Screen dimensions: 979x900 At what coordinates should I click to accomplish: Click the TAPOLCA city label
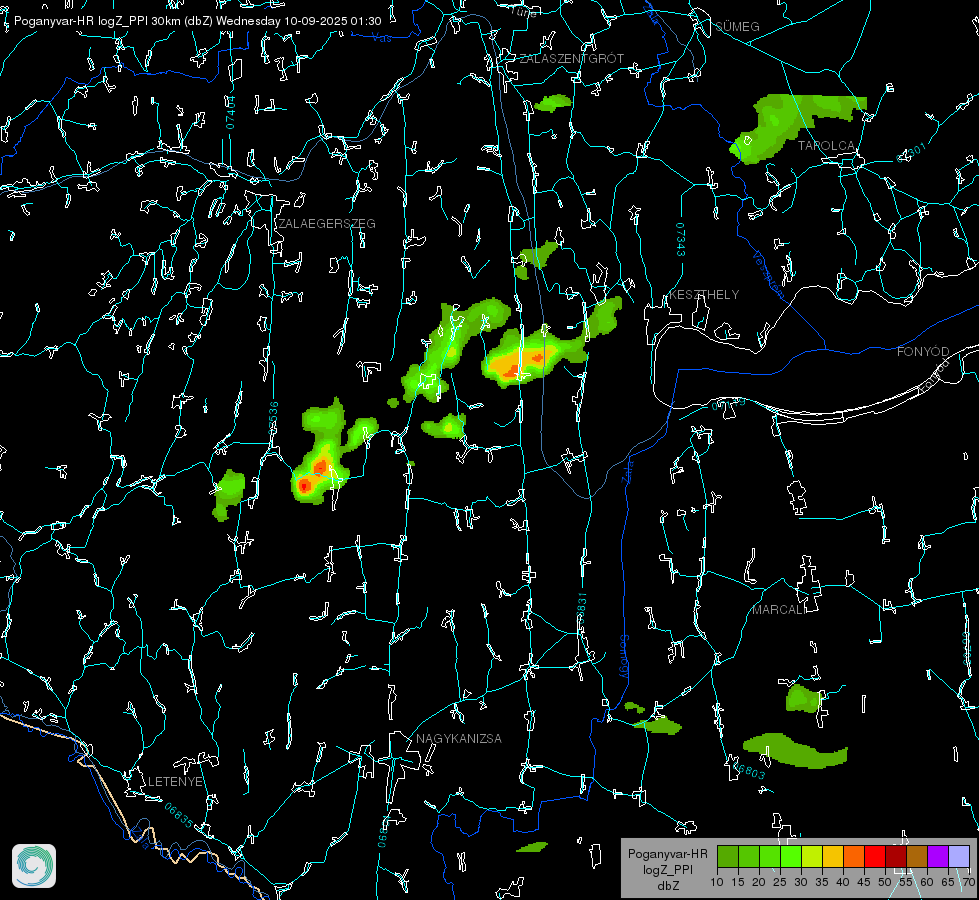pyautogui.click(x=826, y=146)
